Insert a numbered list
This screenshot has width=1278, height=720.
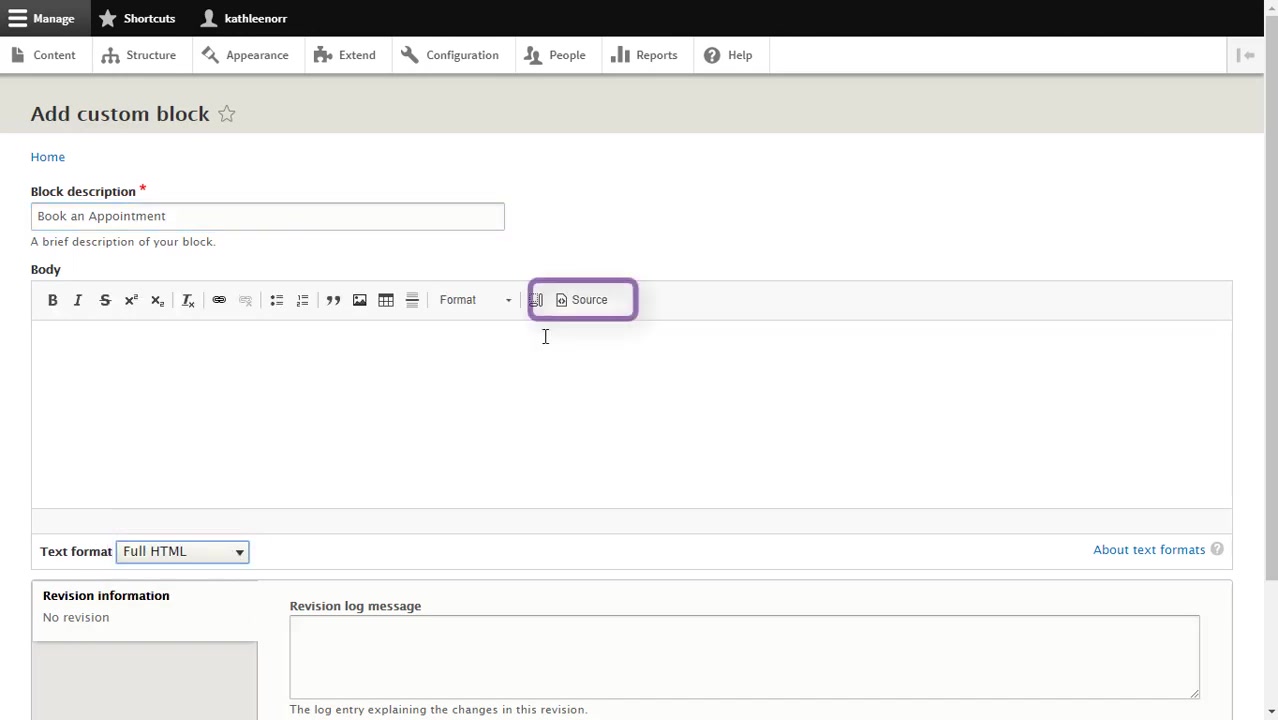[x=303, y=300]
